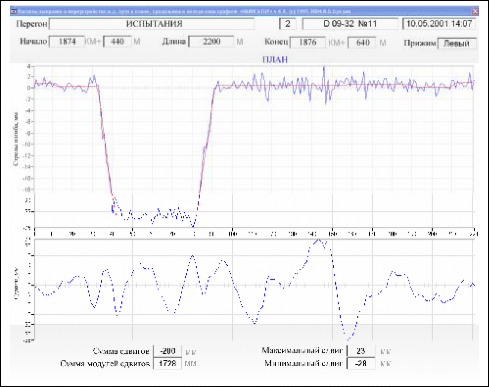Screen dimensions: 489x387
Task: Click the application icon in the title bar
Action: [13, 11]
